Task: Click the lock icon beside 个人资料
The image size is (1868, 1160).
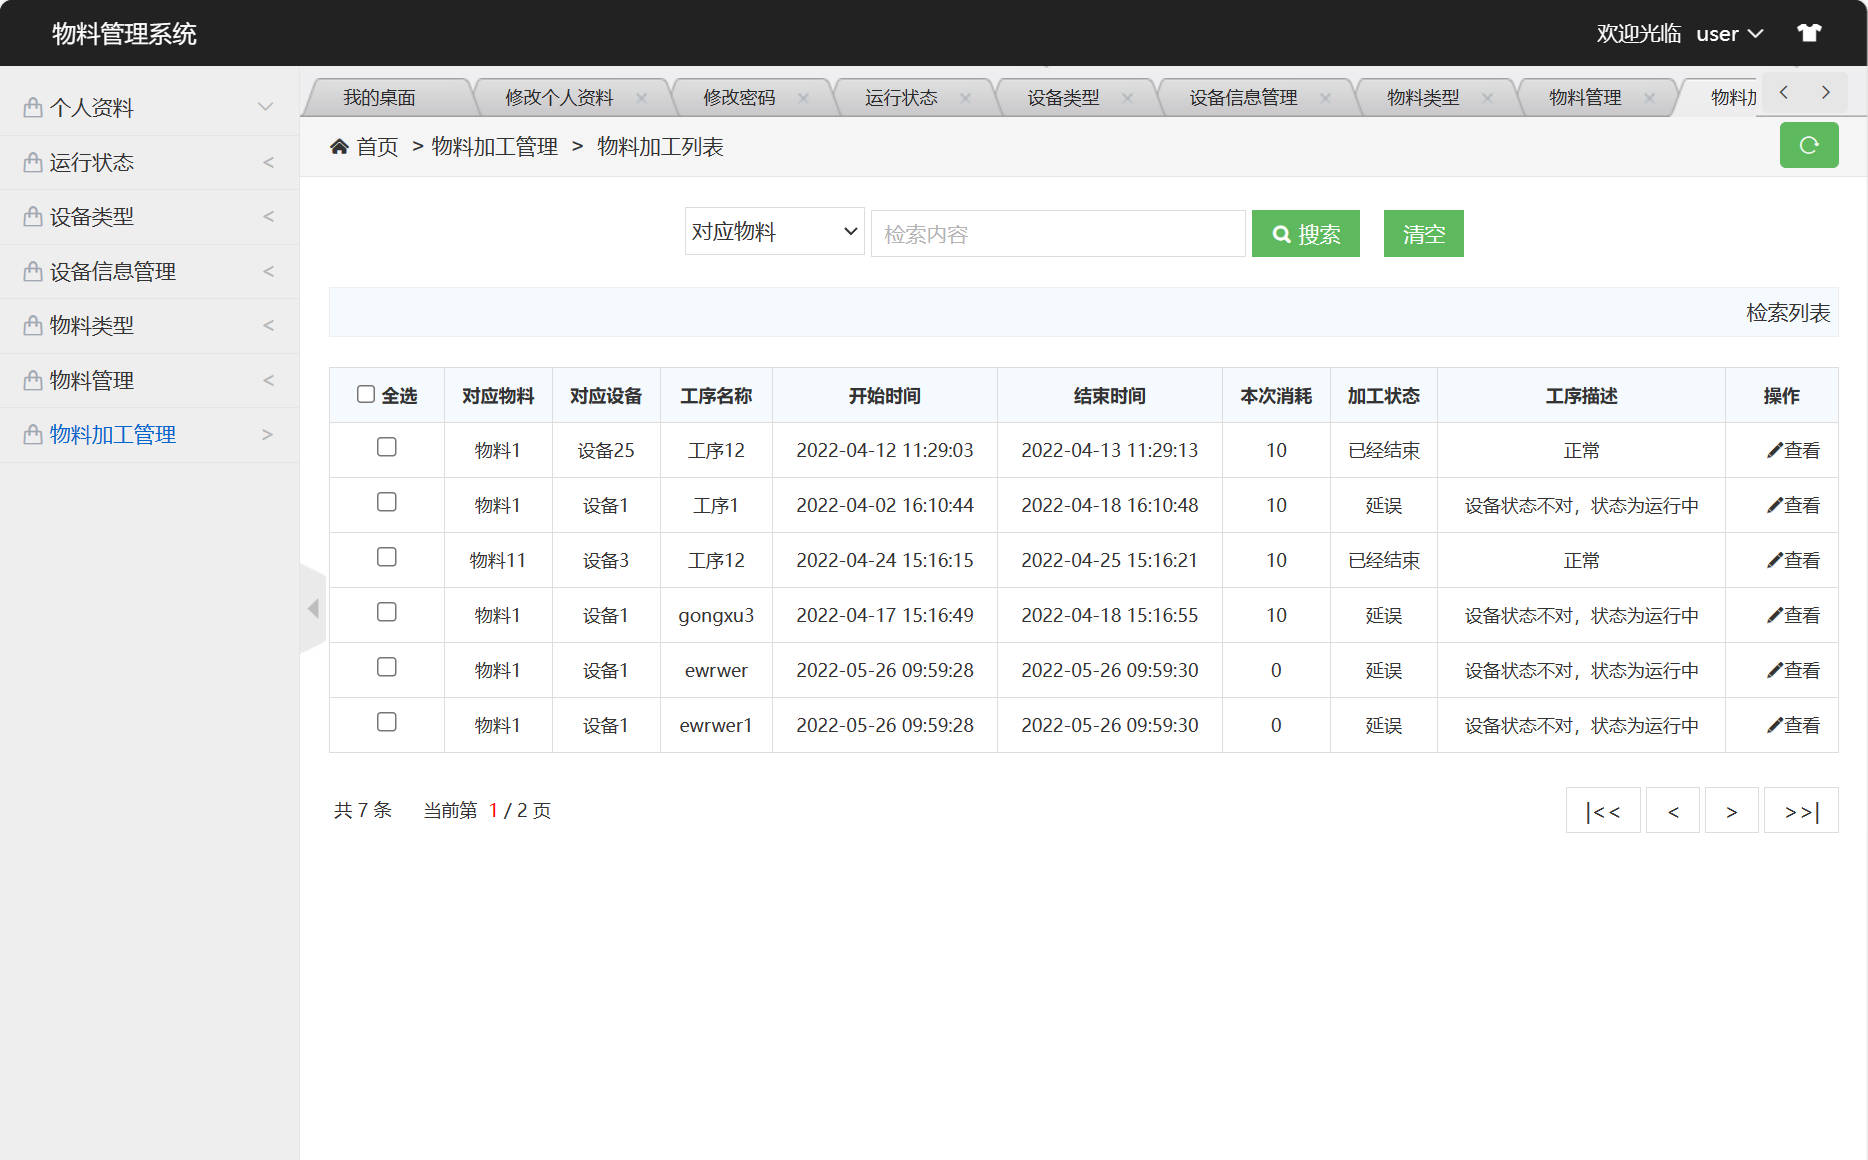Action: [x=30, y=107]
